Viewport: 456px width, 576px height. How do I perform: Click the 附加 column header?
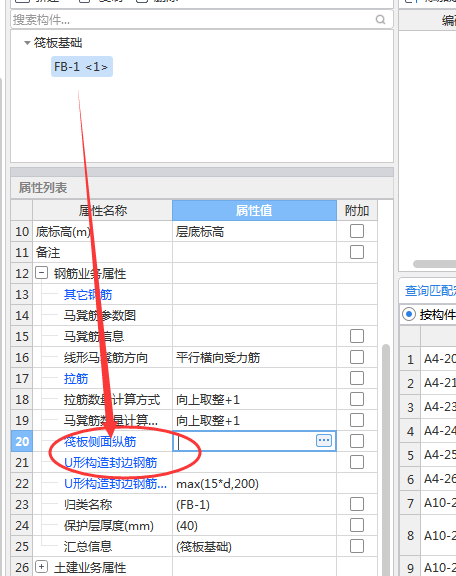point(357,210)
